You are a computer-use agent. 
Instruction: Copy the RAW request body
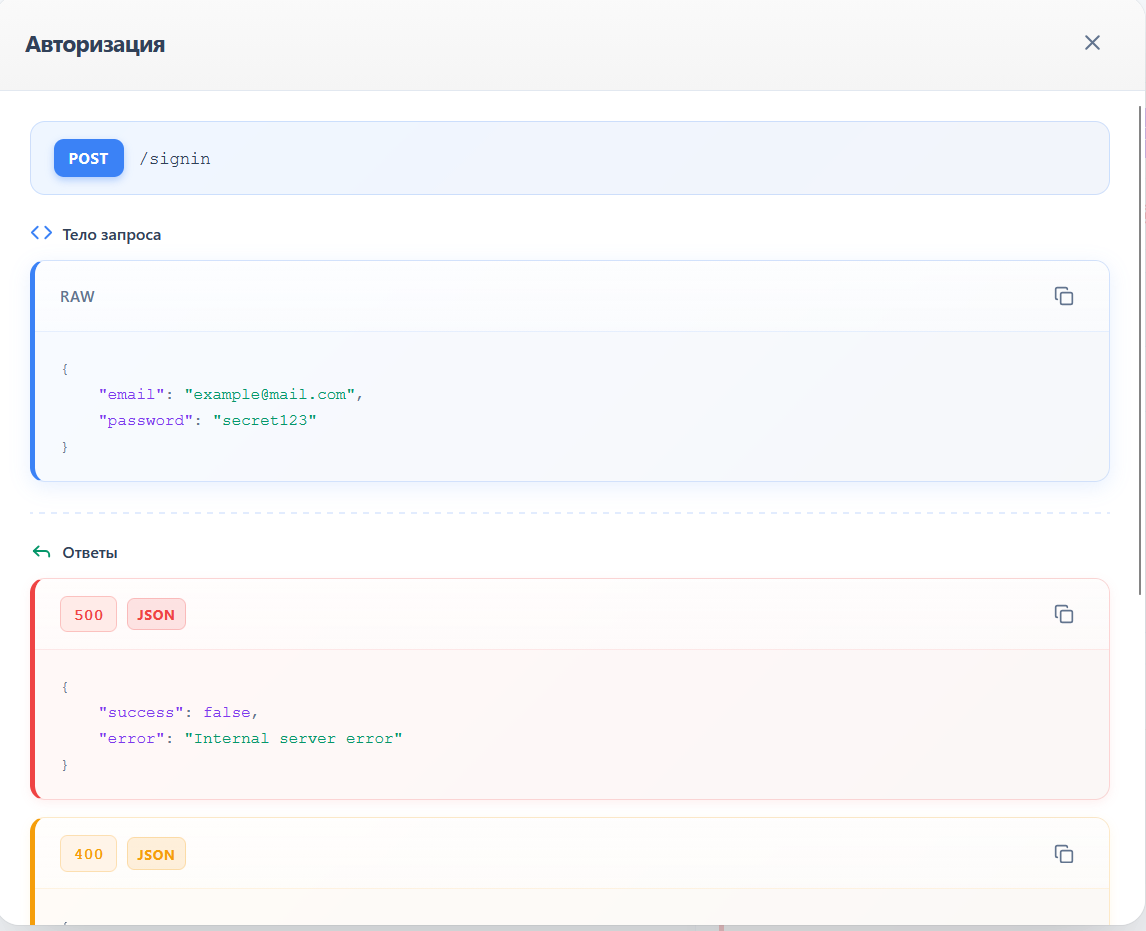click(x=1064, y=296)
